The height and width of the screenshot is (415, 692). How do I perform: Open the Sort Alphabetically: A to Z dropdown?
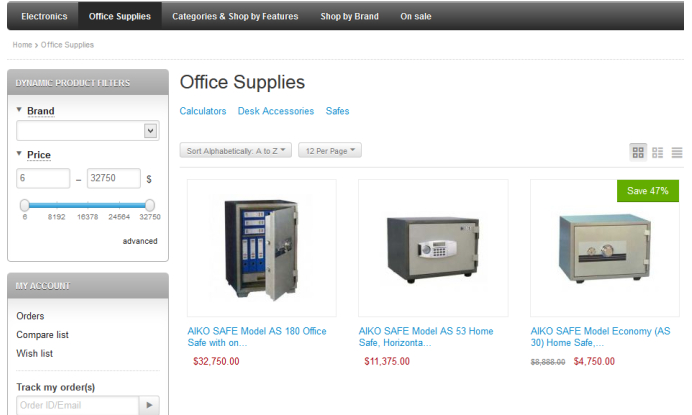tap(236, 151)
